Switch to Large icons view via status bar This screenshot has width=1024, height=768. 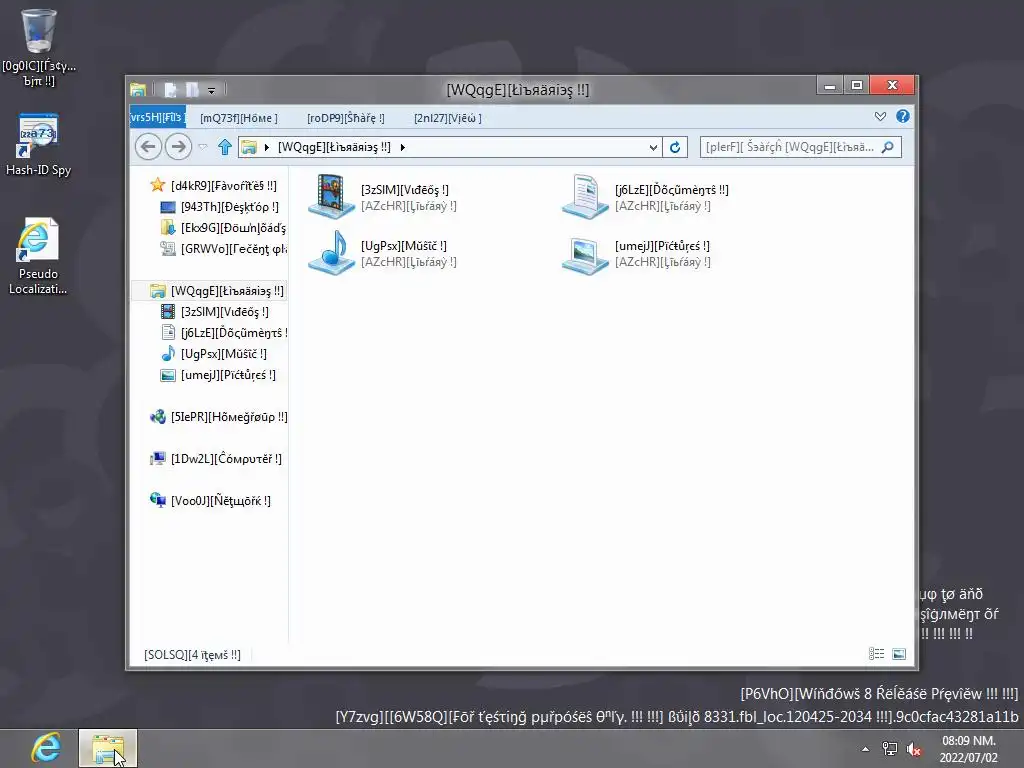point(899,654)
